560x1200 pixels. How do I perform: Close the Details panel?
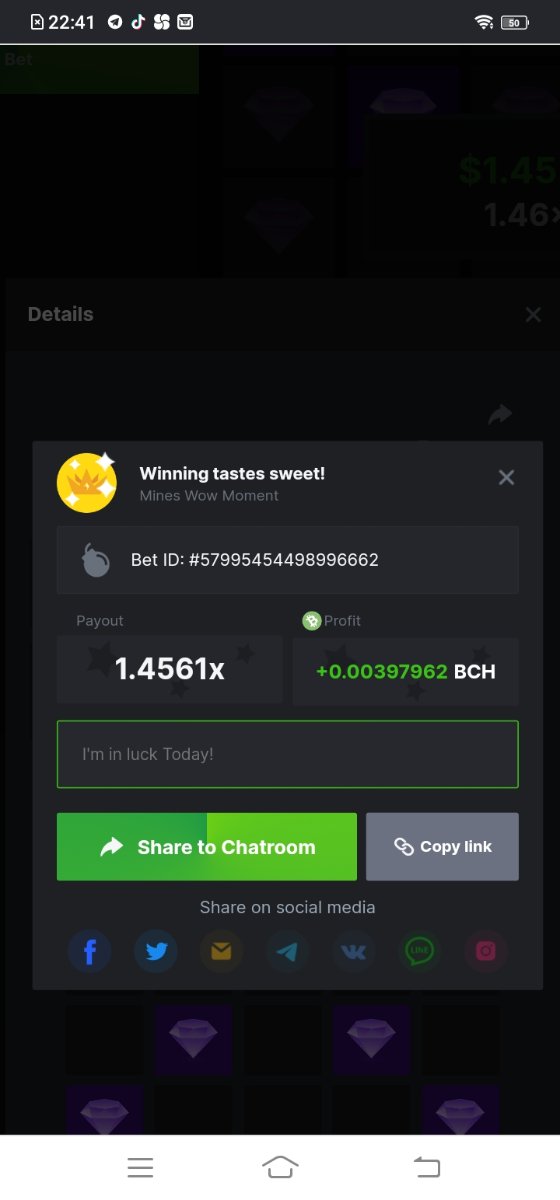[533, 315]
